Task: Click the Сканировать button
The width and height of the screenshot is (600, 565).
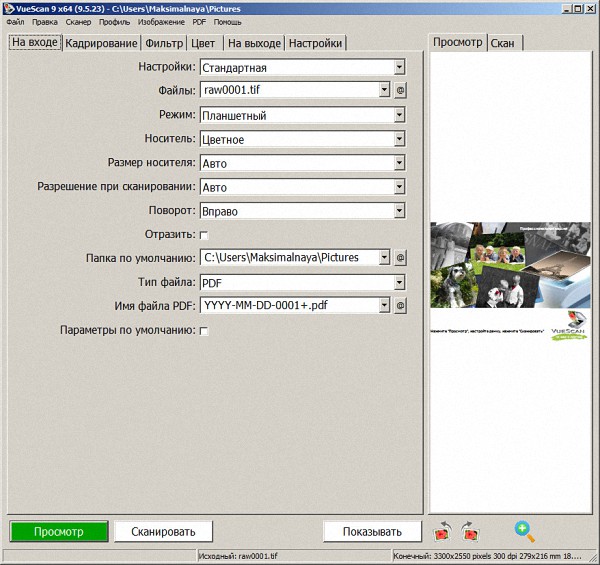Action: [163, 531]
